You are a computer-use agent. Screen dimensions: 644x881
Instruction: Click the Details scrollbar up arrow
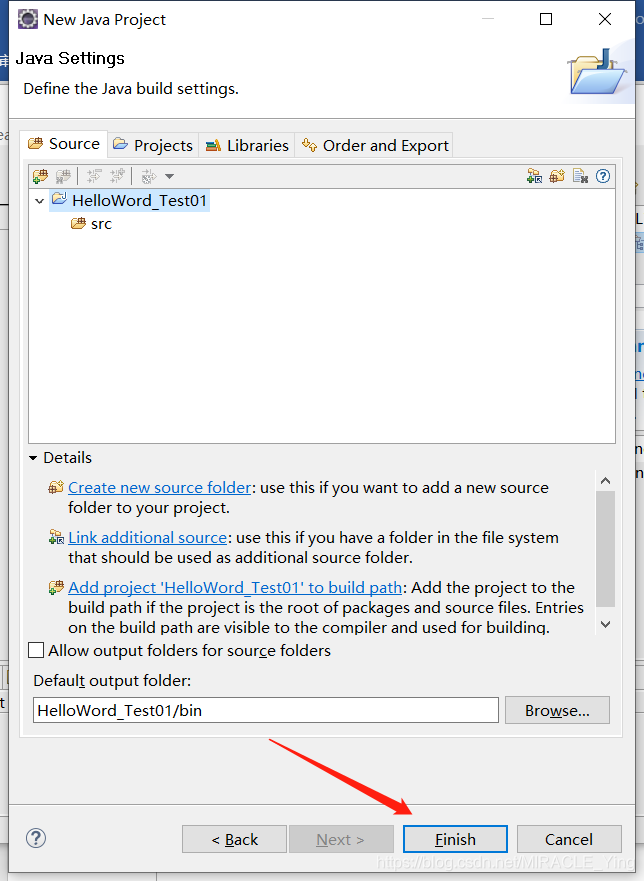tap(605, 481)
